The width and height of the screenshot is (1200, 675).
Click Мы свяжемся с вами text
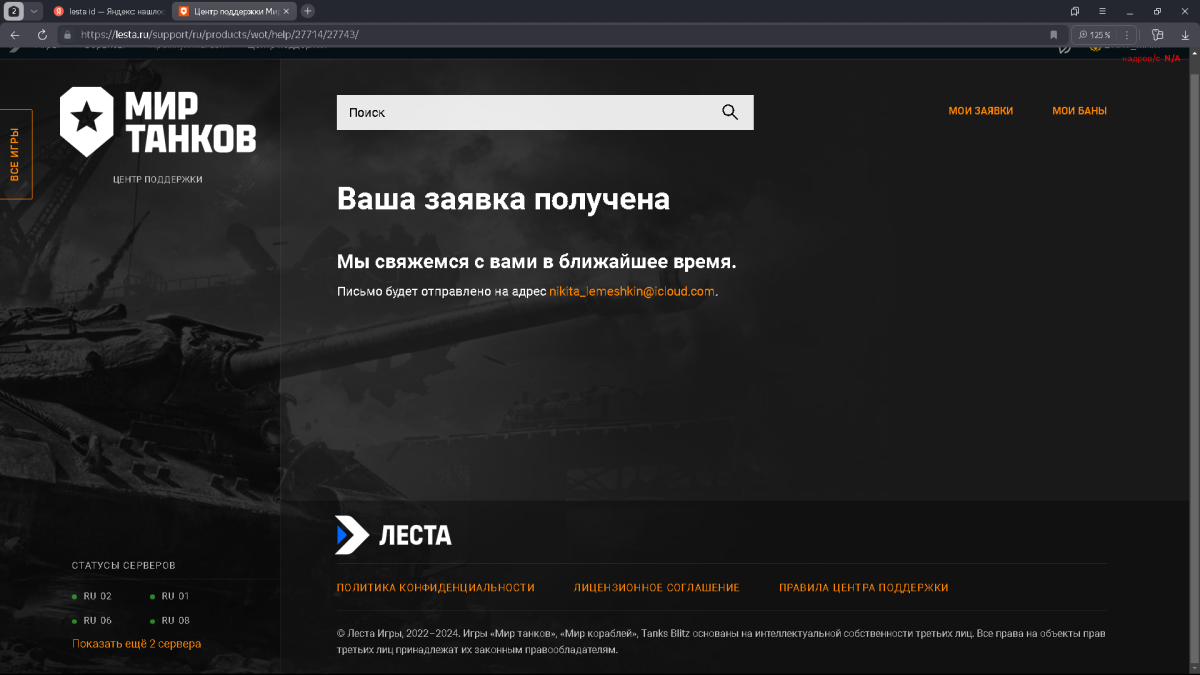click(x=536, y=262)
